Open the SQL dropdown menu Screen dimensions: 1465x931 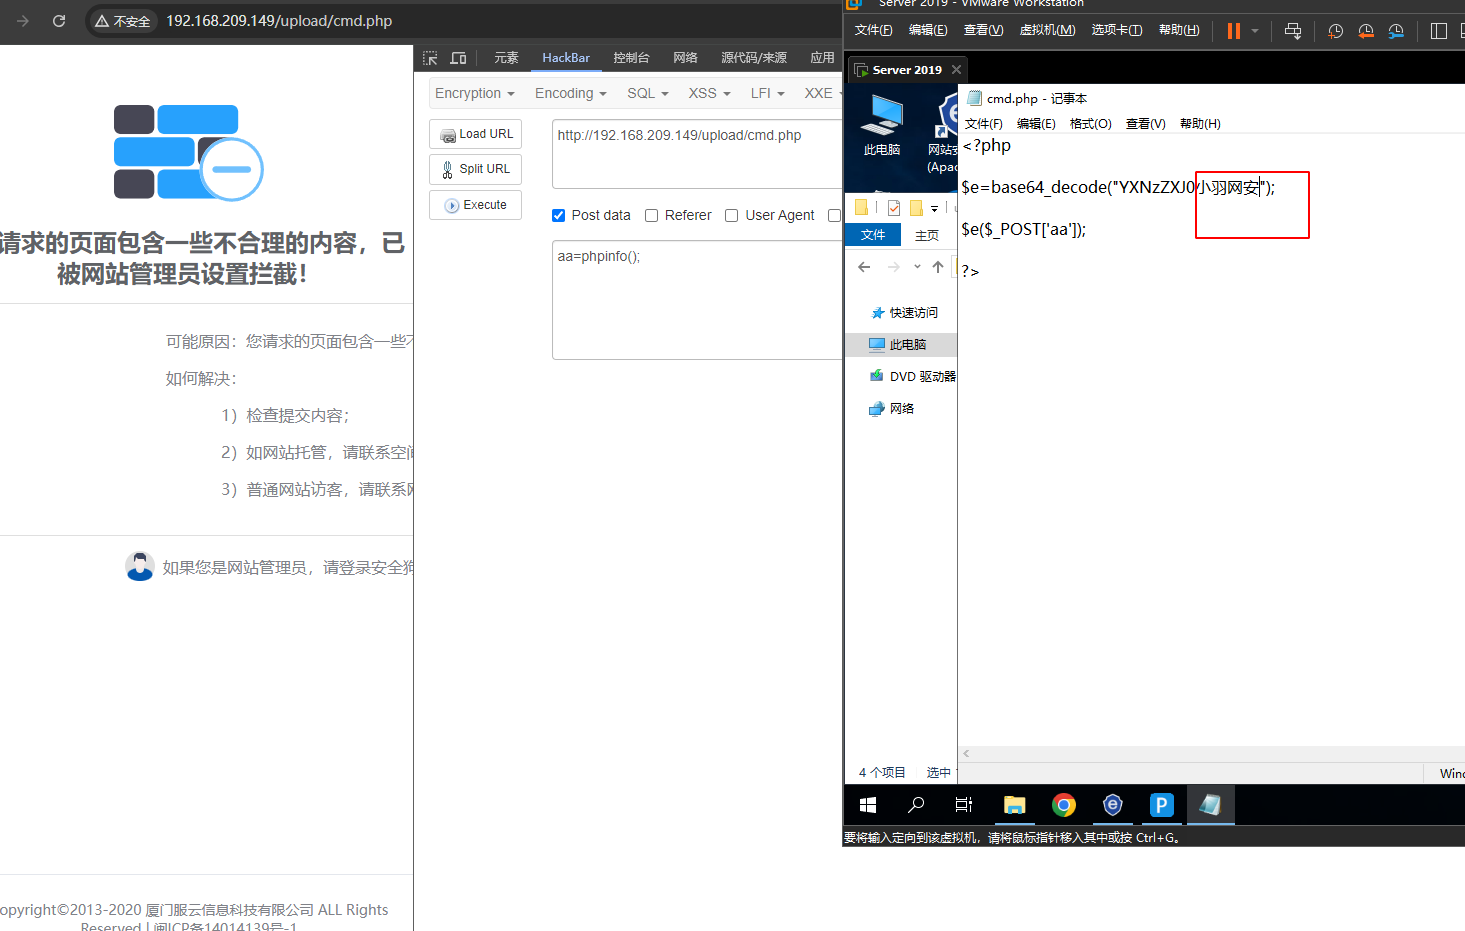[647, 93]
